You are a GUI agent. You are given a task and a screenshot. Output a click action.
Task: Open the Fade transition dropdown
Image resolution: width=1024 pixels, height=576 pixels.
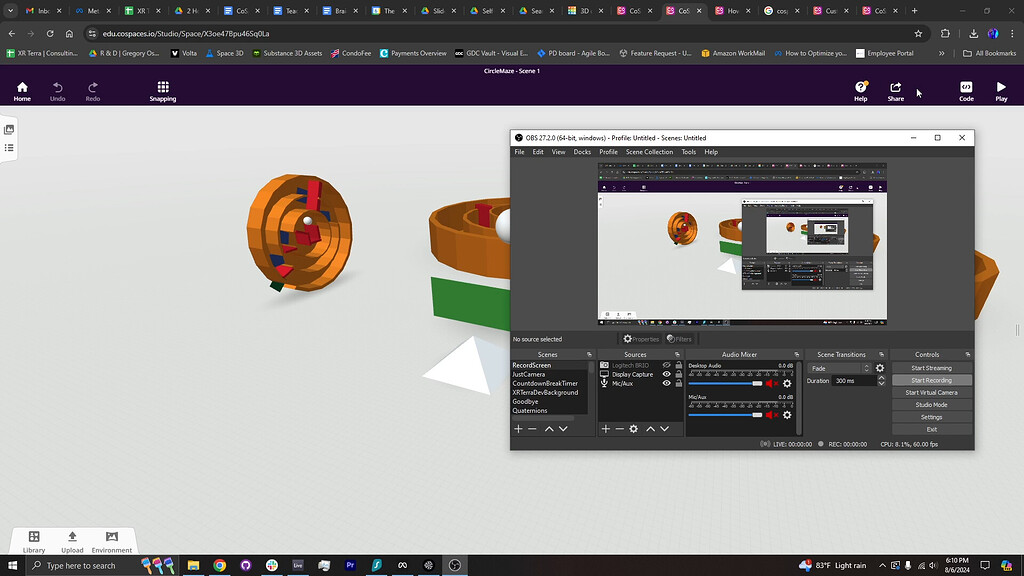tap(866, 369)
